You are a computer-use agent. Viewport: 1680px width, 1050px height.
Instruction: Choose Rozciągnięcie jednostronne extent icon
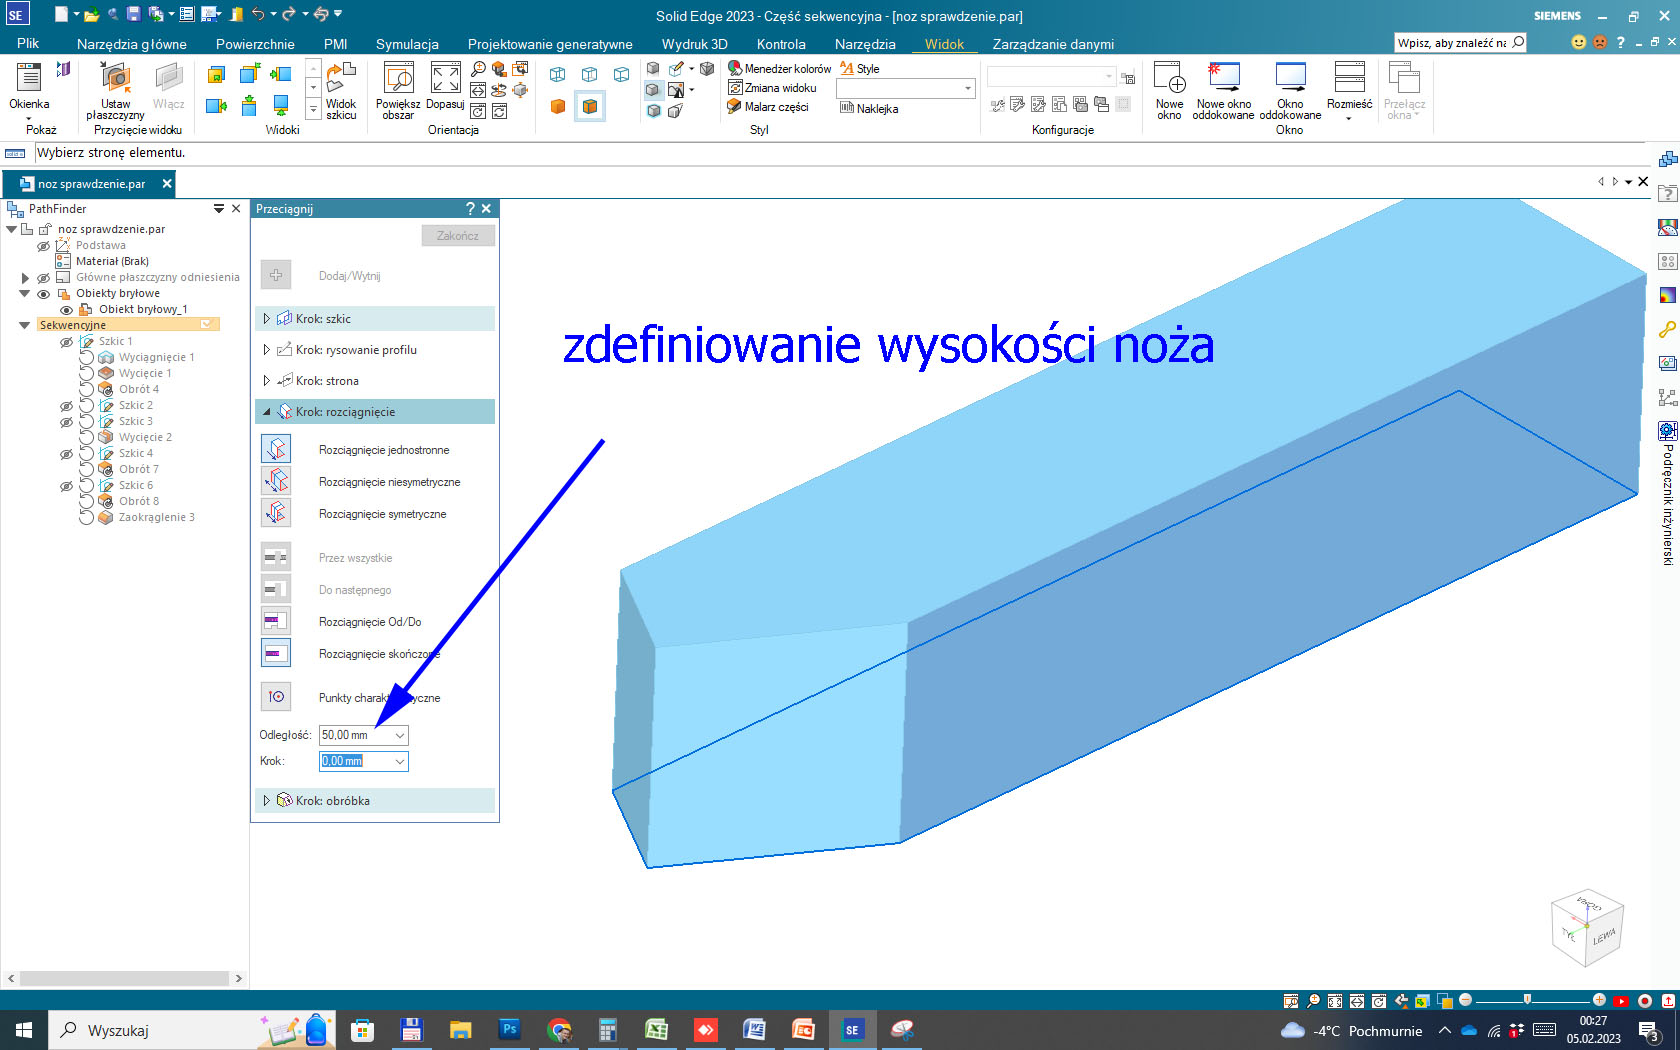(x=276, y=450)
